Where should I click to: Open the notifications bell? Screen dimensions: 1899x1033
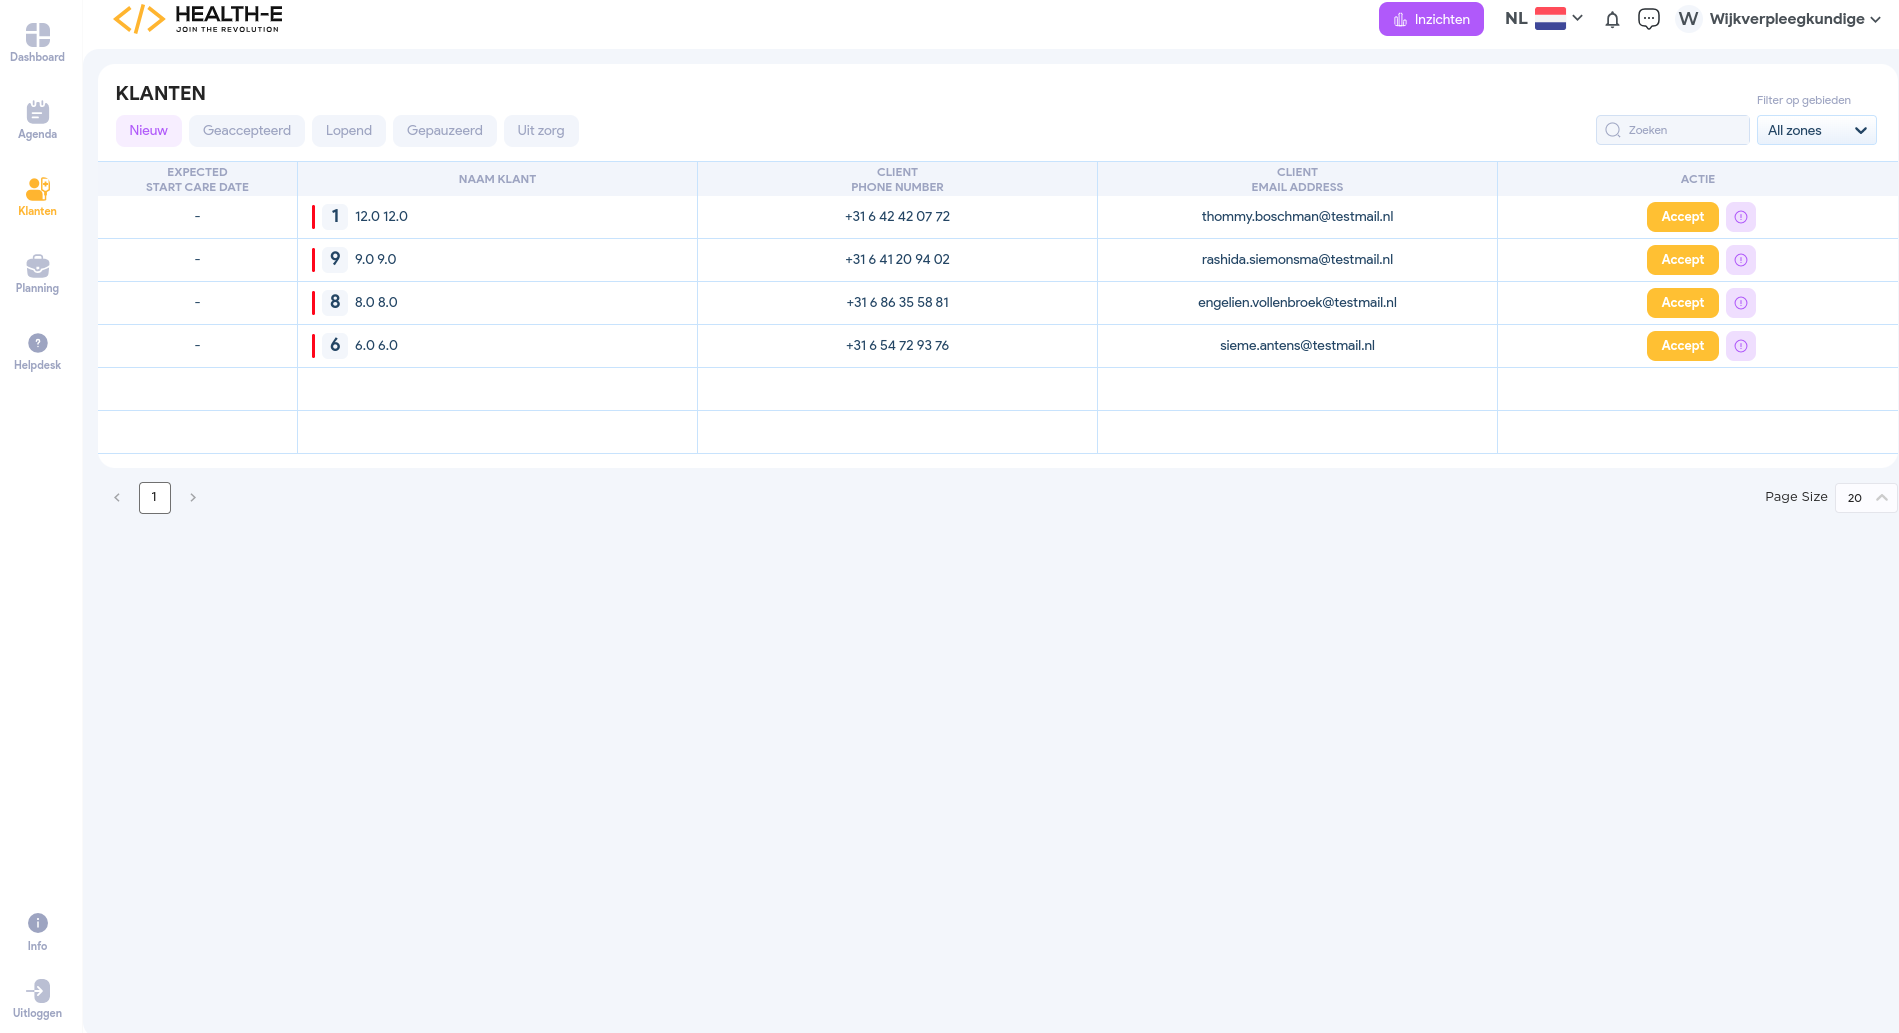(1612, 19)
